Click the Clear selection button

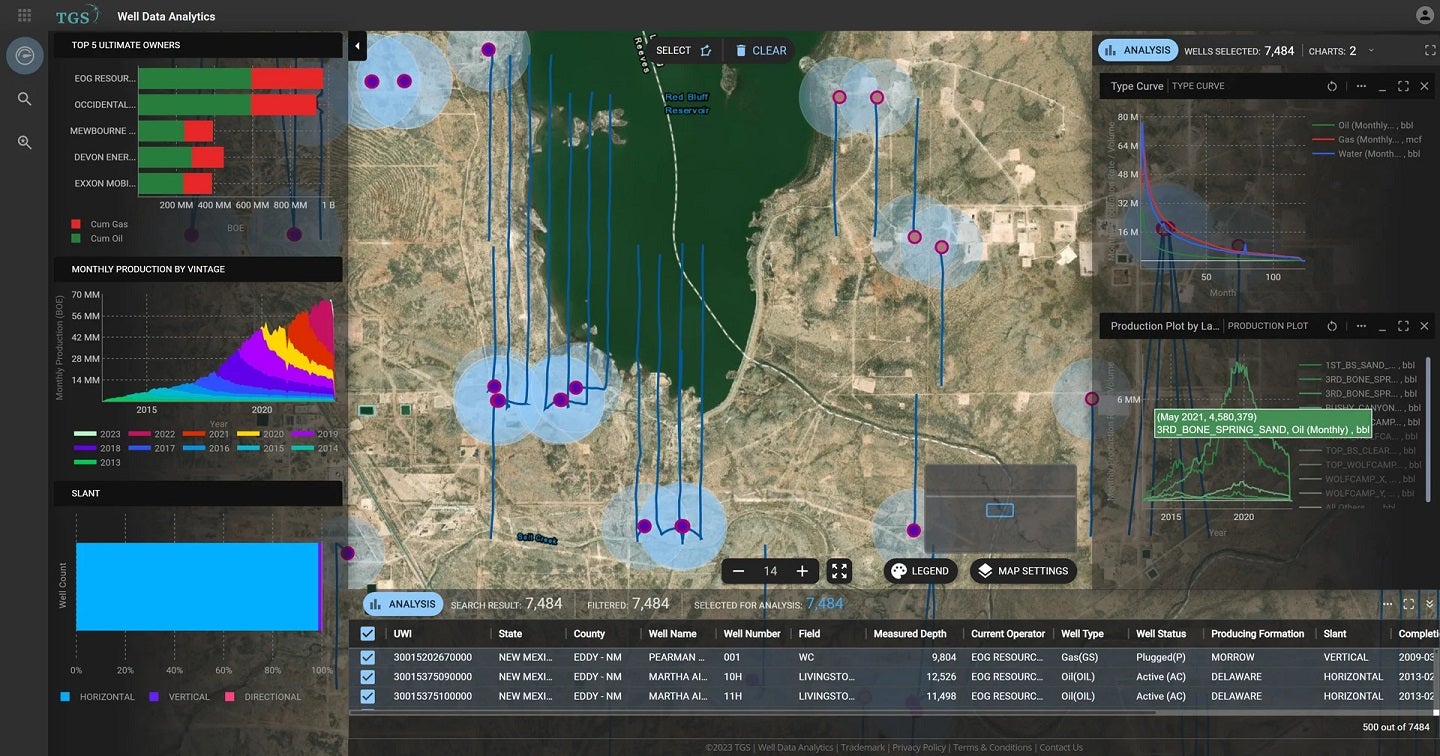(760, 50)
